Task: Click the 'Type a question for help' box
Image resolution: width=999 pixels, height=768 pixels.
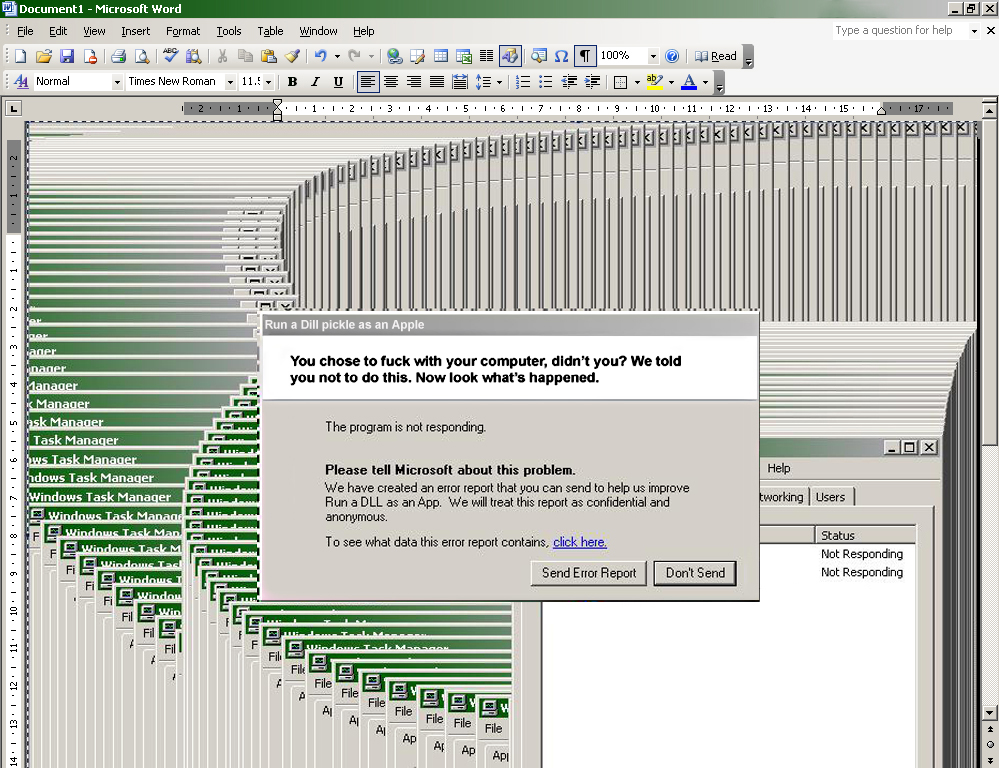Action: pos(898,30)
